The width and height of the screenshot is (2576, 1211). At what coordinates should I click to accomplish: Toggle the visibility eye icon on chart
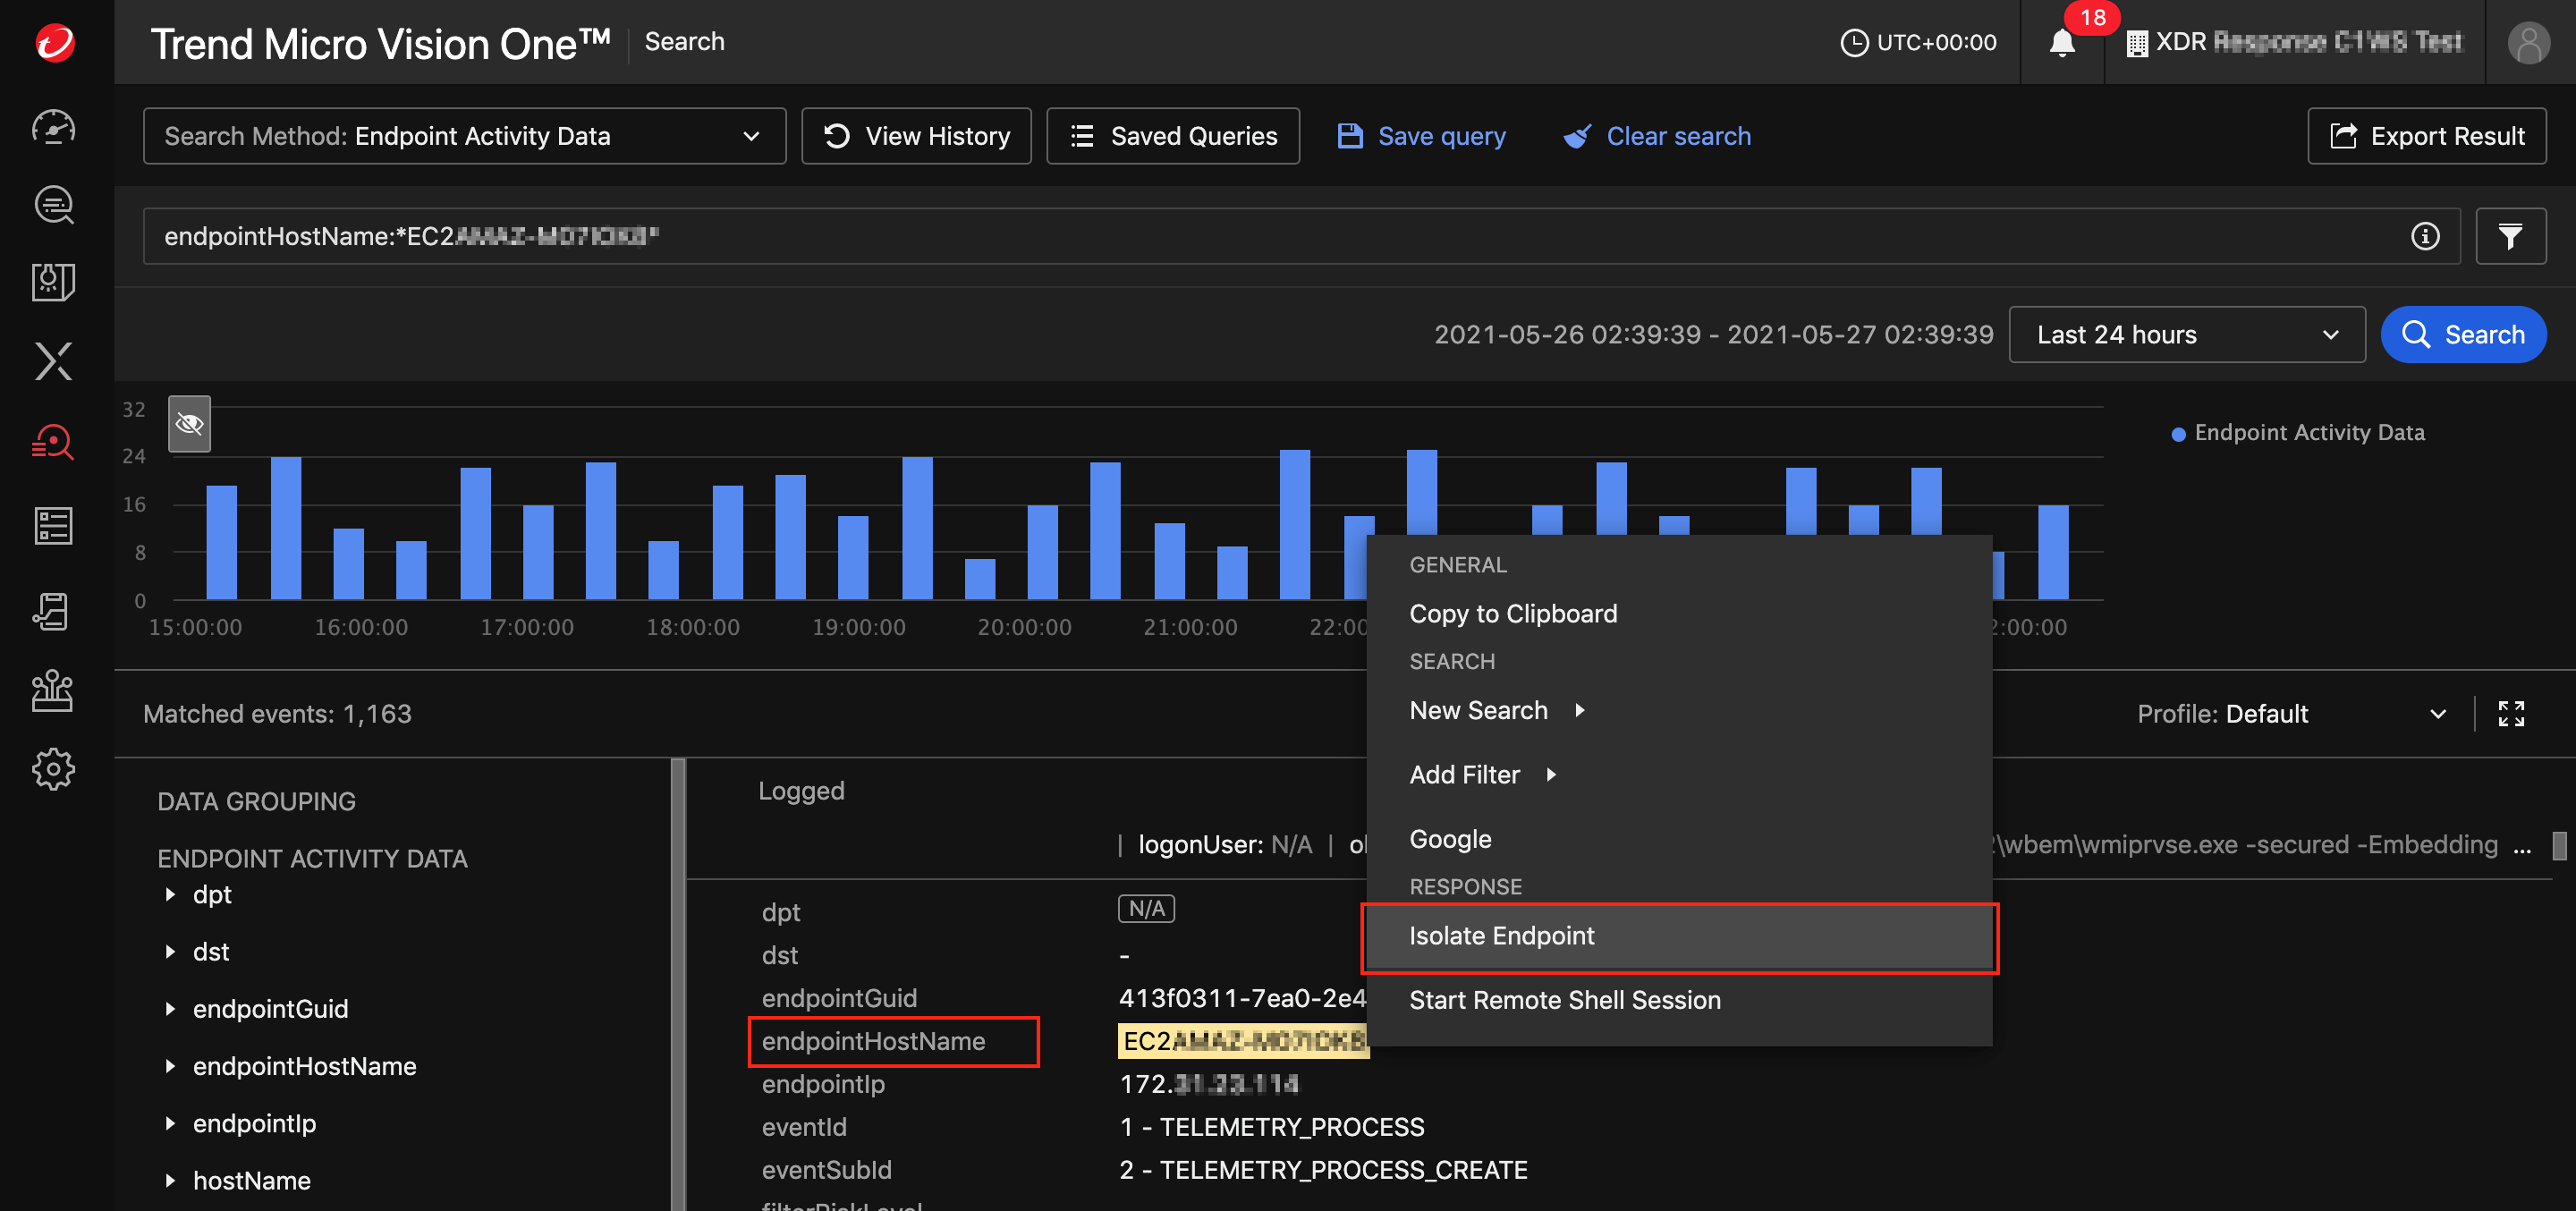189,424
